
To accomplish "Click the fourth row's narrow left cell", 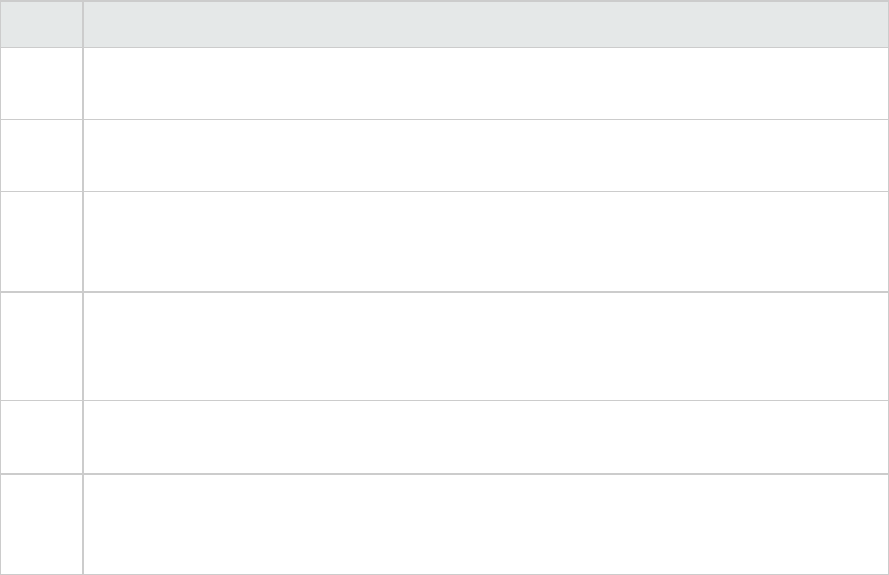I will point(41,346).
